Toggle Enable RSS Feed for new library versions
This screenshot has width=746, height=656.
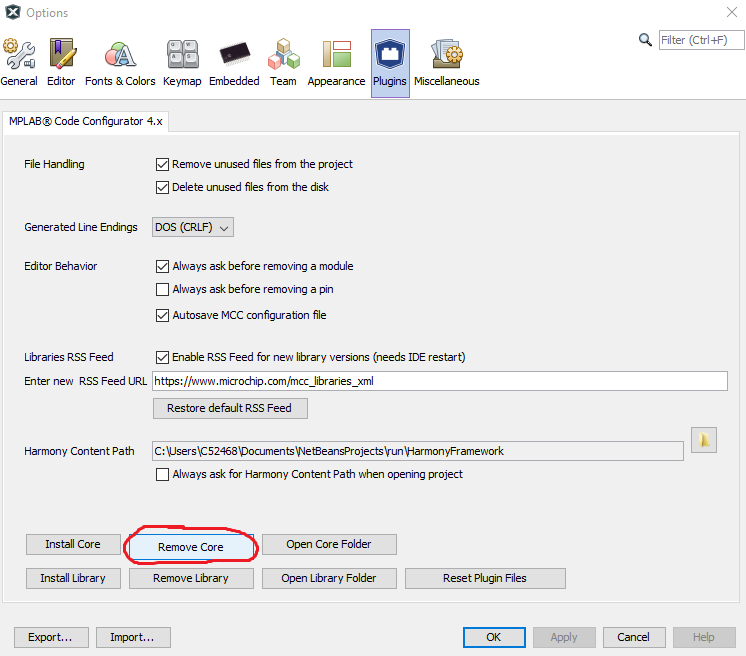pos(162,357)
